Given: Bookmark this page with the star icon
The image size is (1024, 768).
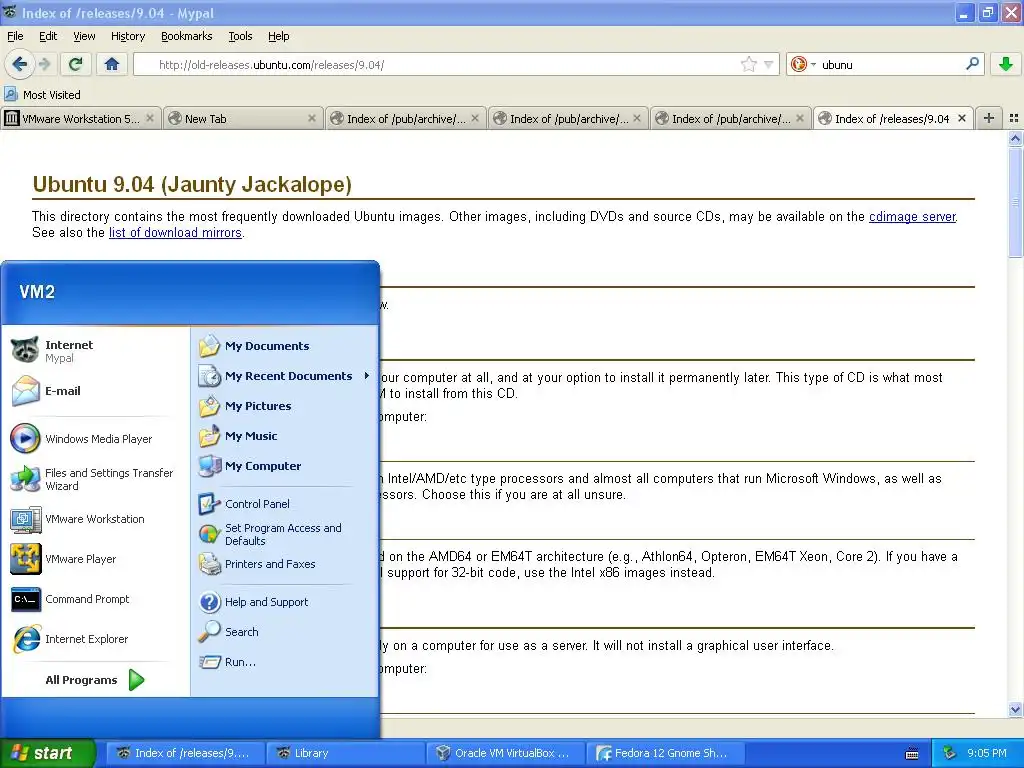Looking at the screenshot, I should 748,64.
